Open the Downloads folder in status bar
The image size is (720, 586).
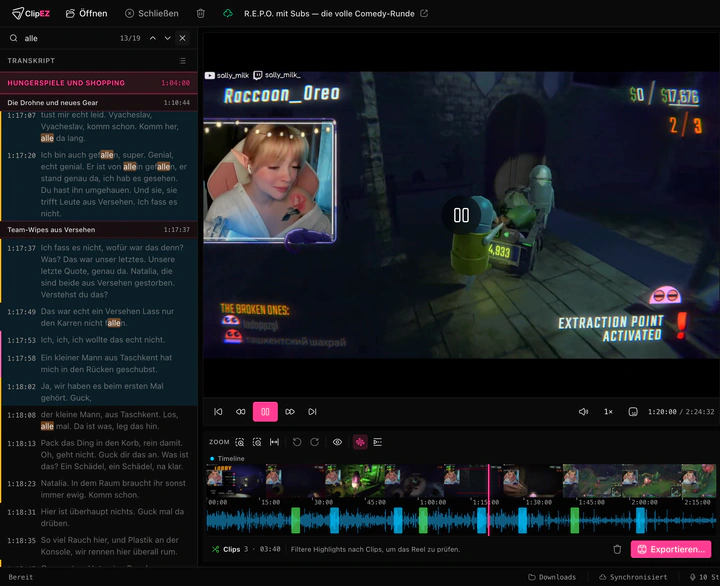(552, 577)
